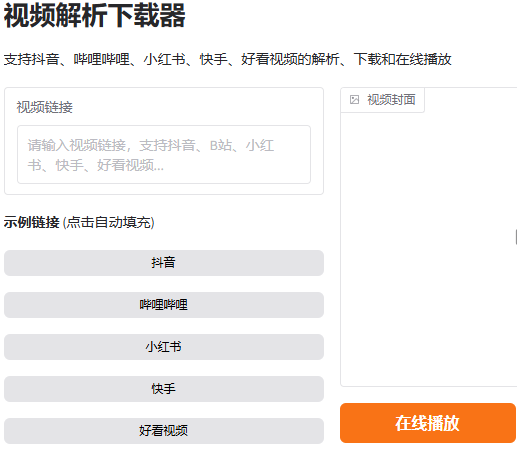The image size is (517, 455).
Task: Fill the 抖音 example link
Action: (x=164, y=263)
